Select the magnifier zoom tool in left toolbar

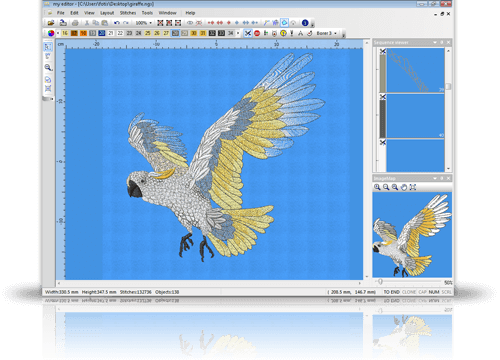[x=48, y=68]
